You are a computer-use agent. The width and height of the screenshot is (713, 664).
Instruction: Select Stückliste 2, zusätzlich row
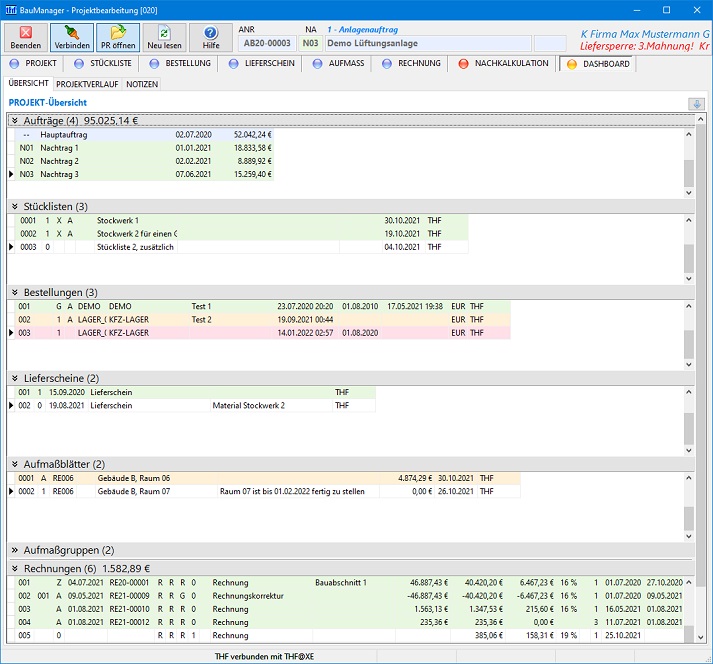(x=242, y=247)
